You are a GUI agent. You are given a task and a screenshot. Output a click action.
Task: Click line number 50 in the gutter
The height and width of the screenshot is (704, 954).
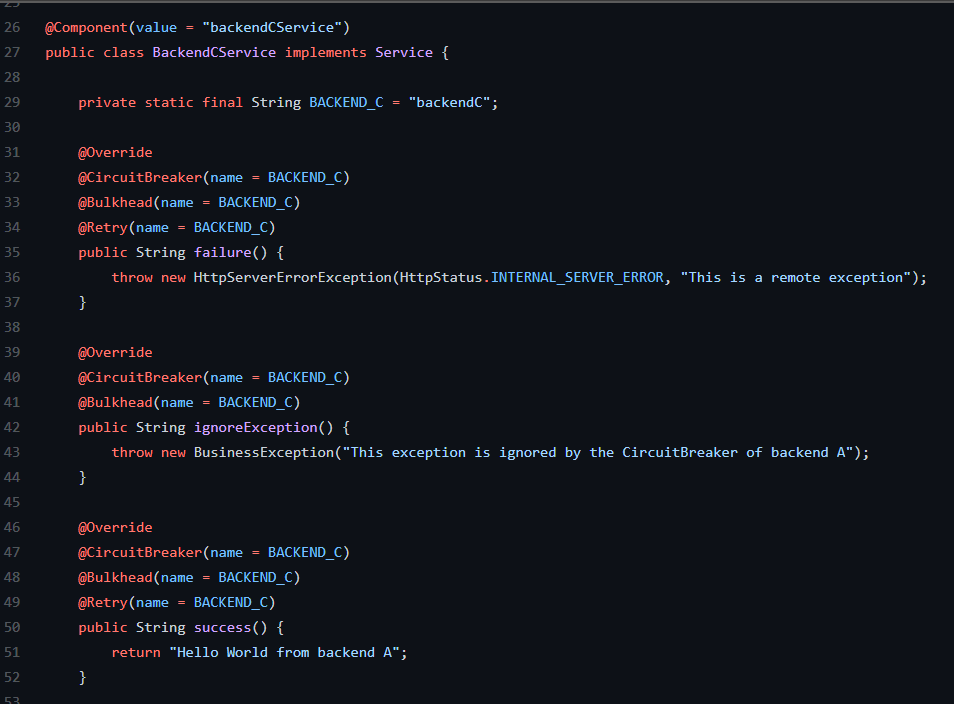(12, 627)
